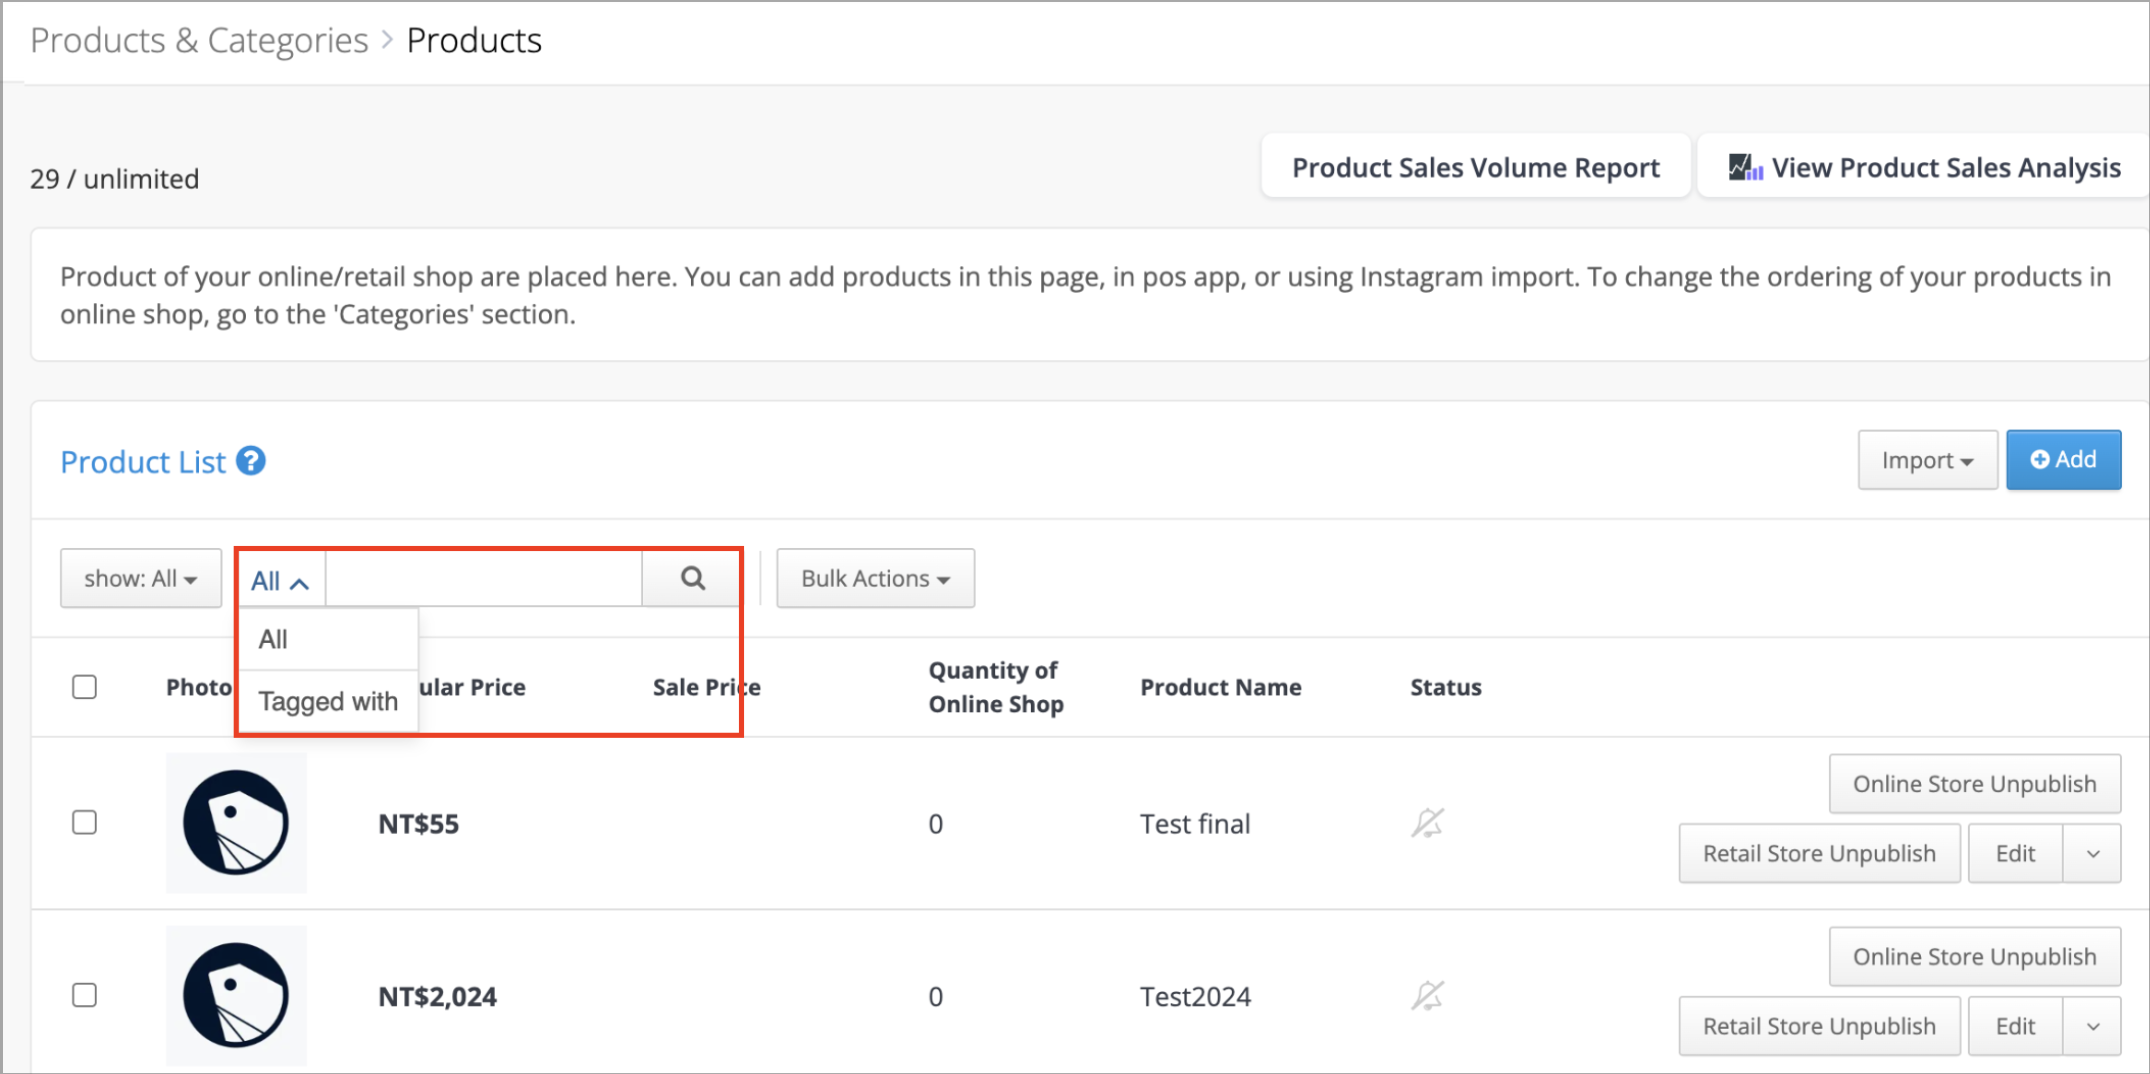Click the 'Test2024' product name
2150x1074 pixels.
(1195, 997)
